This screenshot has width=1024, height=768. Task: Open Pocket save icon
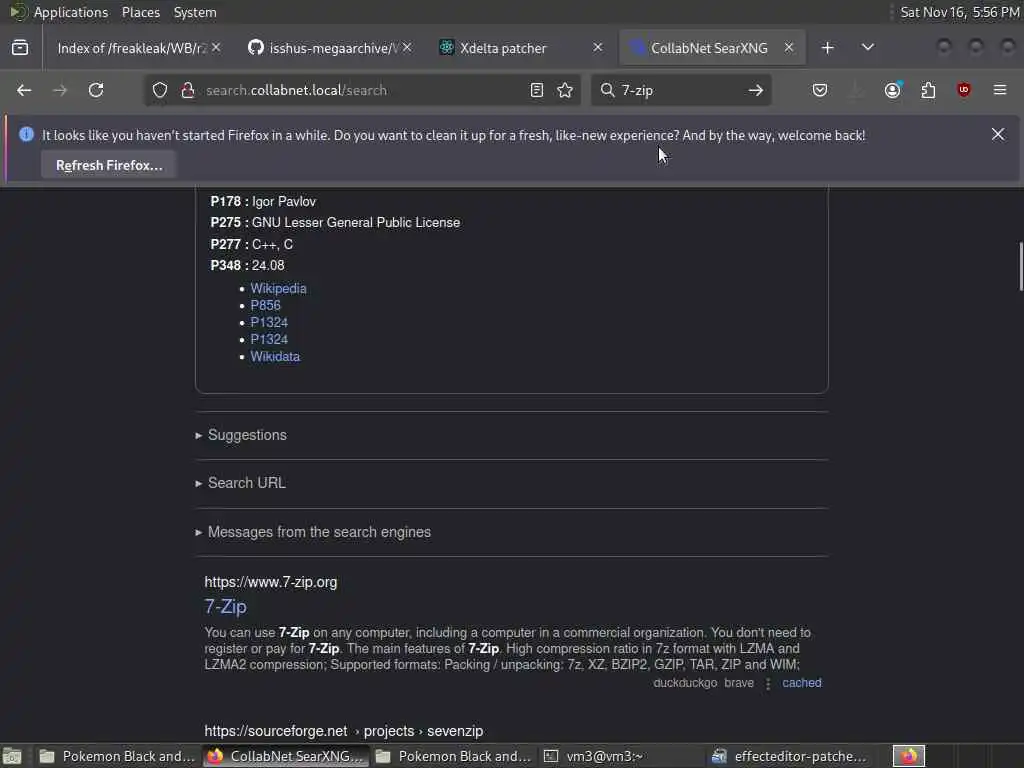coord(820,90)
